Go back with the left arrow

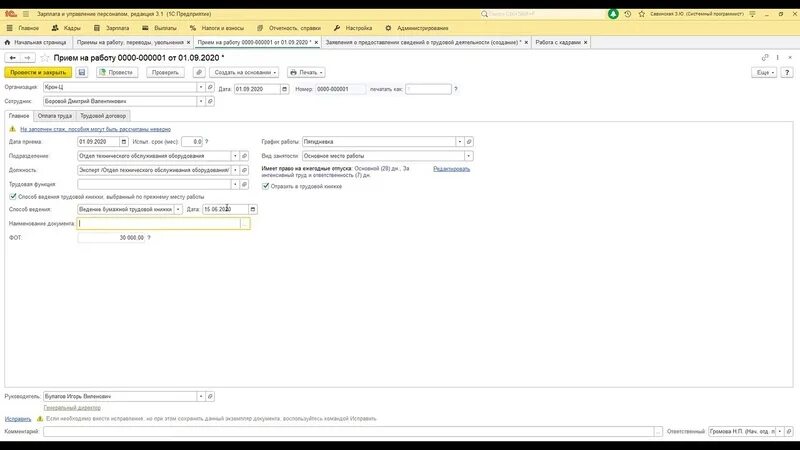click(13, 58)
